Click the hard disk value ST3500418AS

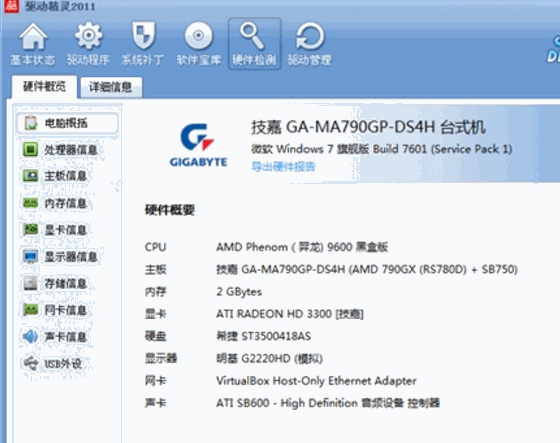[264, 336]
